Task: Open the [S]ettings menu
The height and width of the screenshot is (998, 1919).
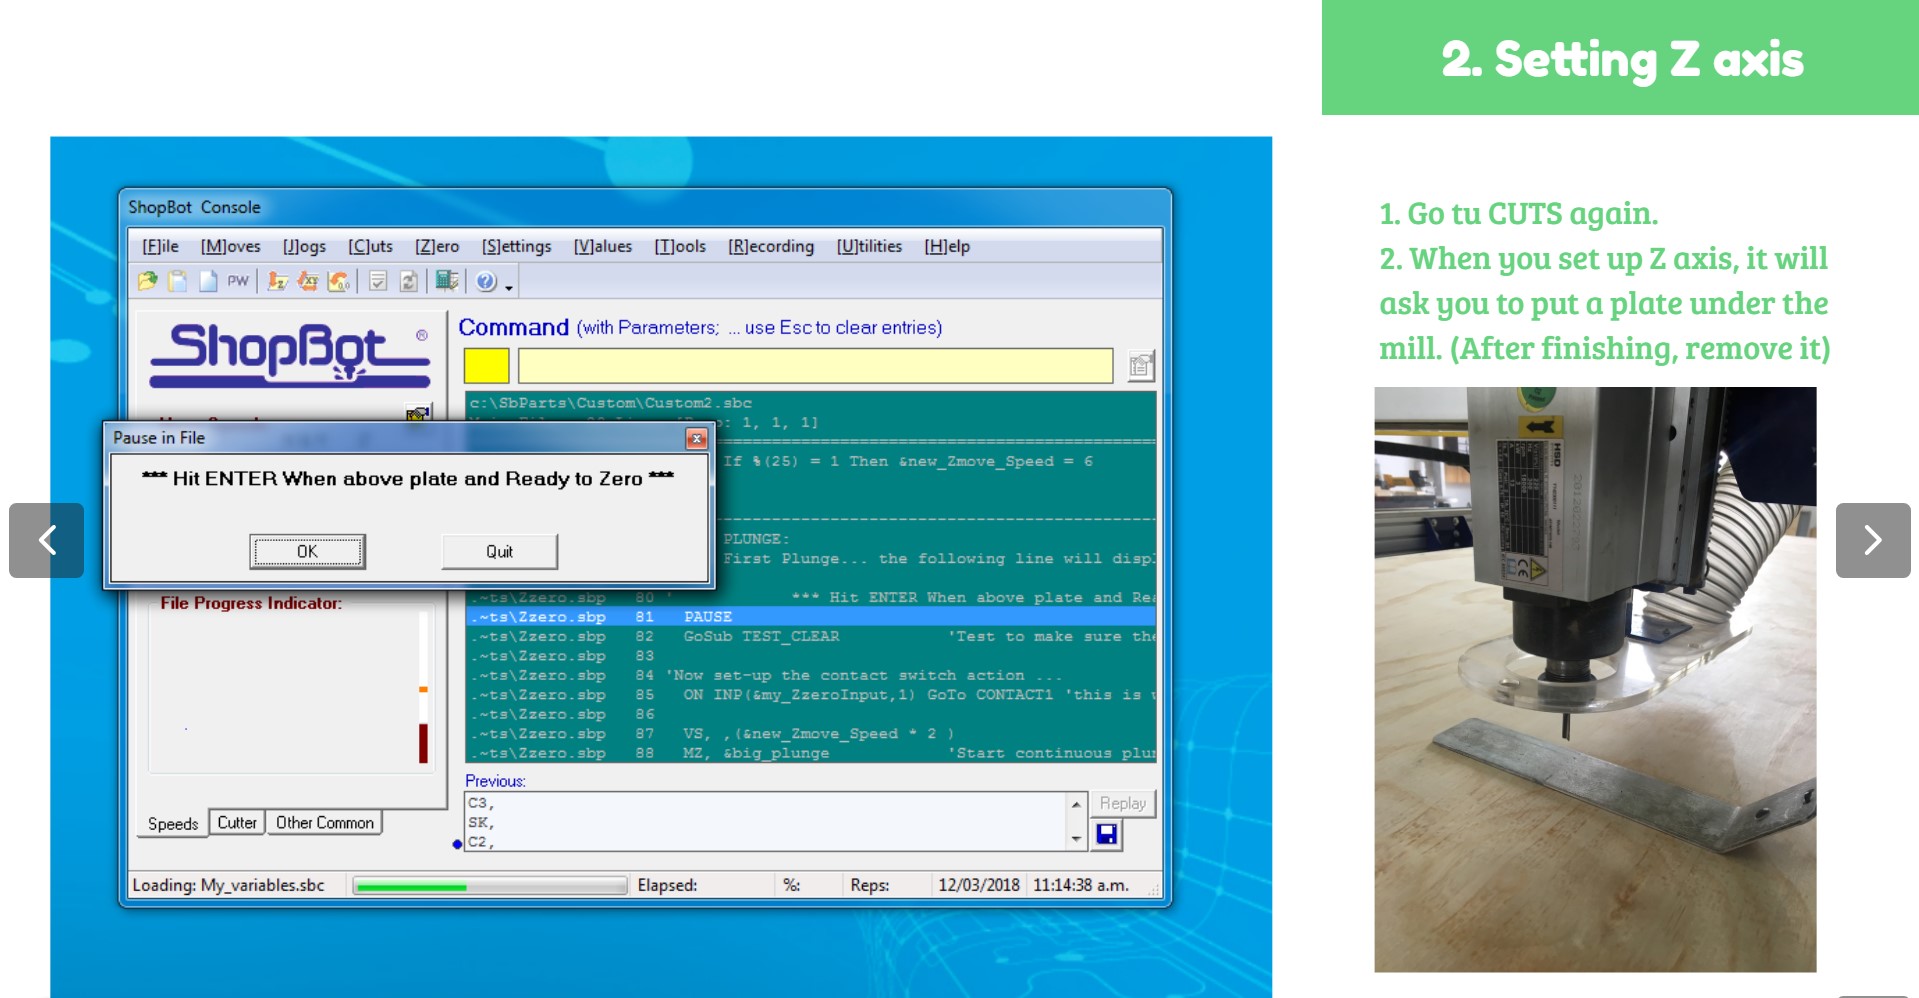Action: [516, 246]
